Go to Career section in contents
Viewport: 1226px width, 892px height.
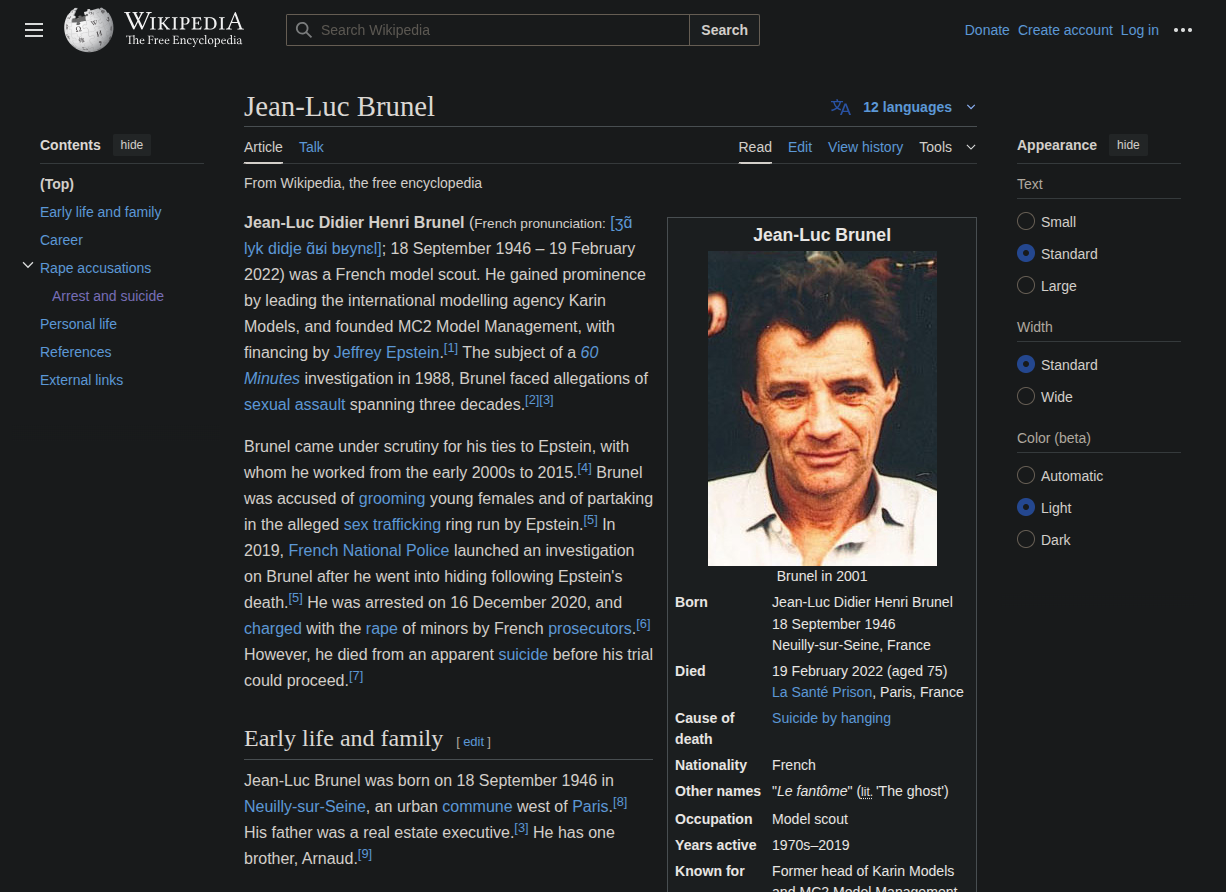click(x=61, y=240)
